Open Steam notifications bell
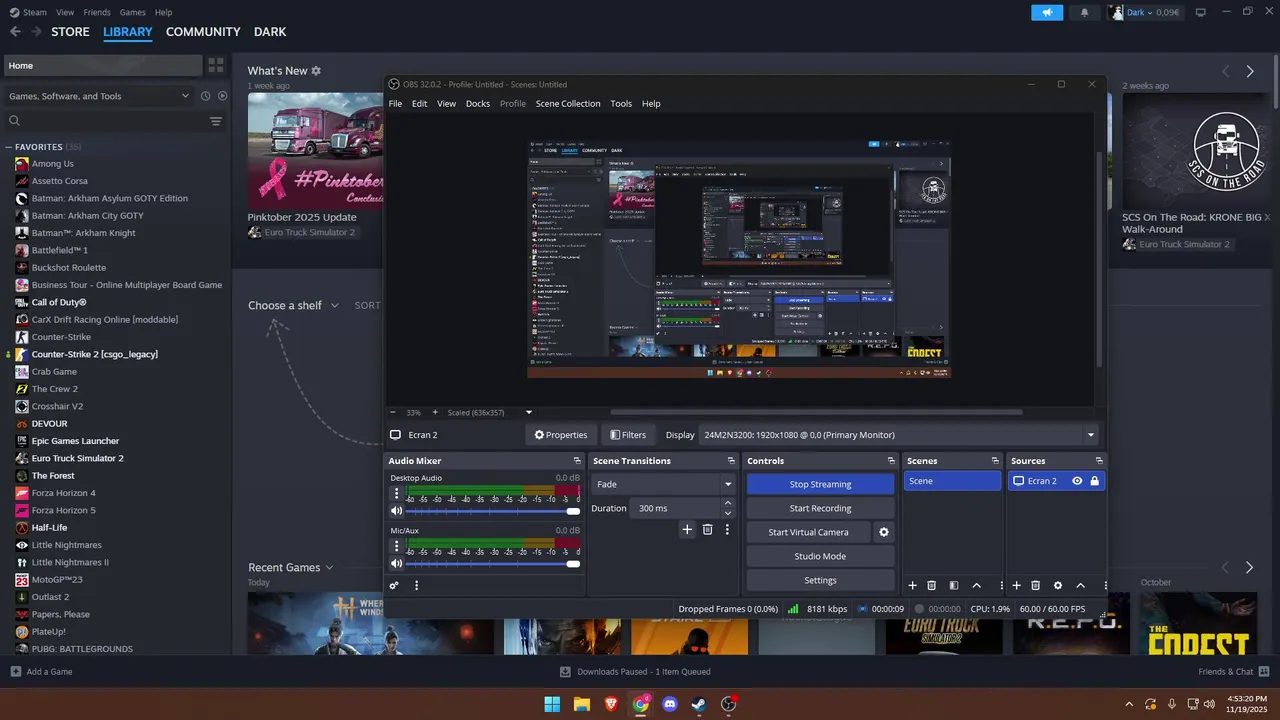Image resolution: width=1280 pixels, height=720 pixels. point(1085,12)
